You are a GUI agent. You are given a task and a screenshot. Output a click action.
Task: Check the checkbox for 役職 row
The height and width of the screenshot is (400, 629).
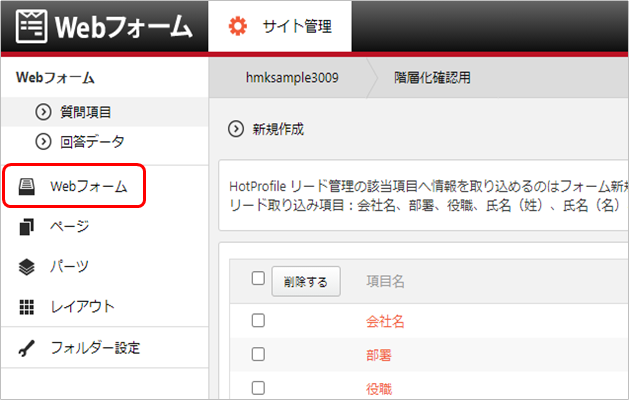258,388
